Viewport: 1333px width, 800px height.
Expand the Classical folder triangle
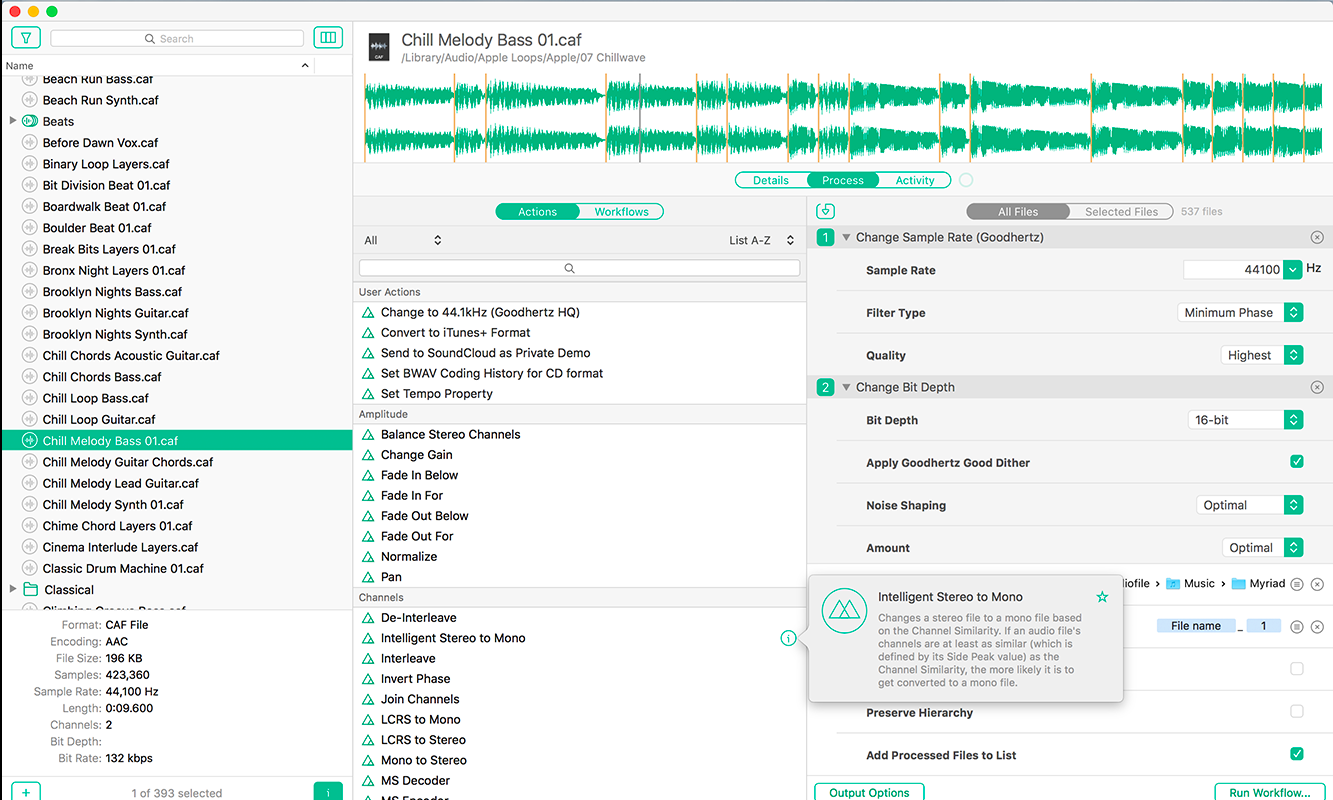pyautogui.click(x=13, y=590)
